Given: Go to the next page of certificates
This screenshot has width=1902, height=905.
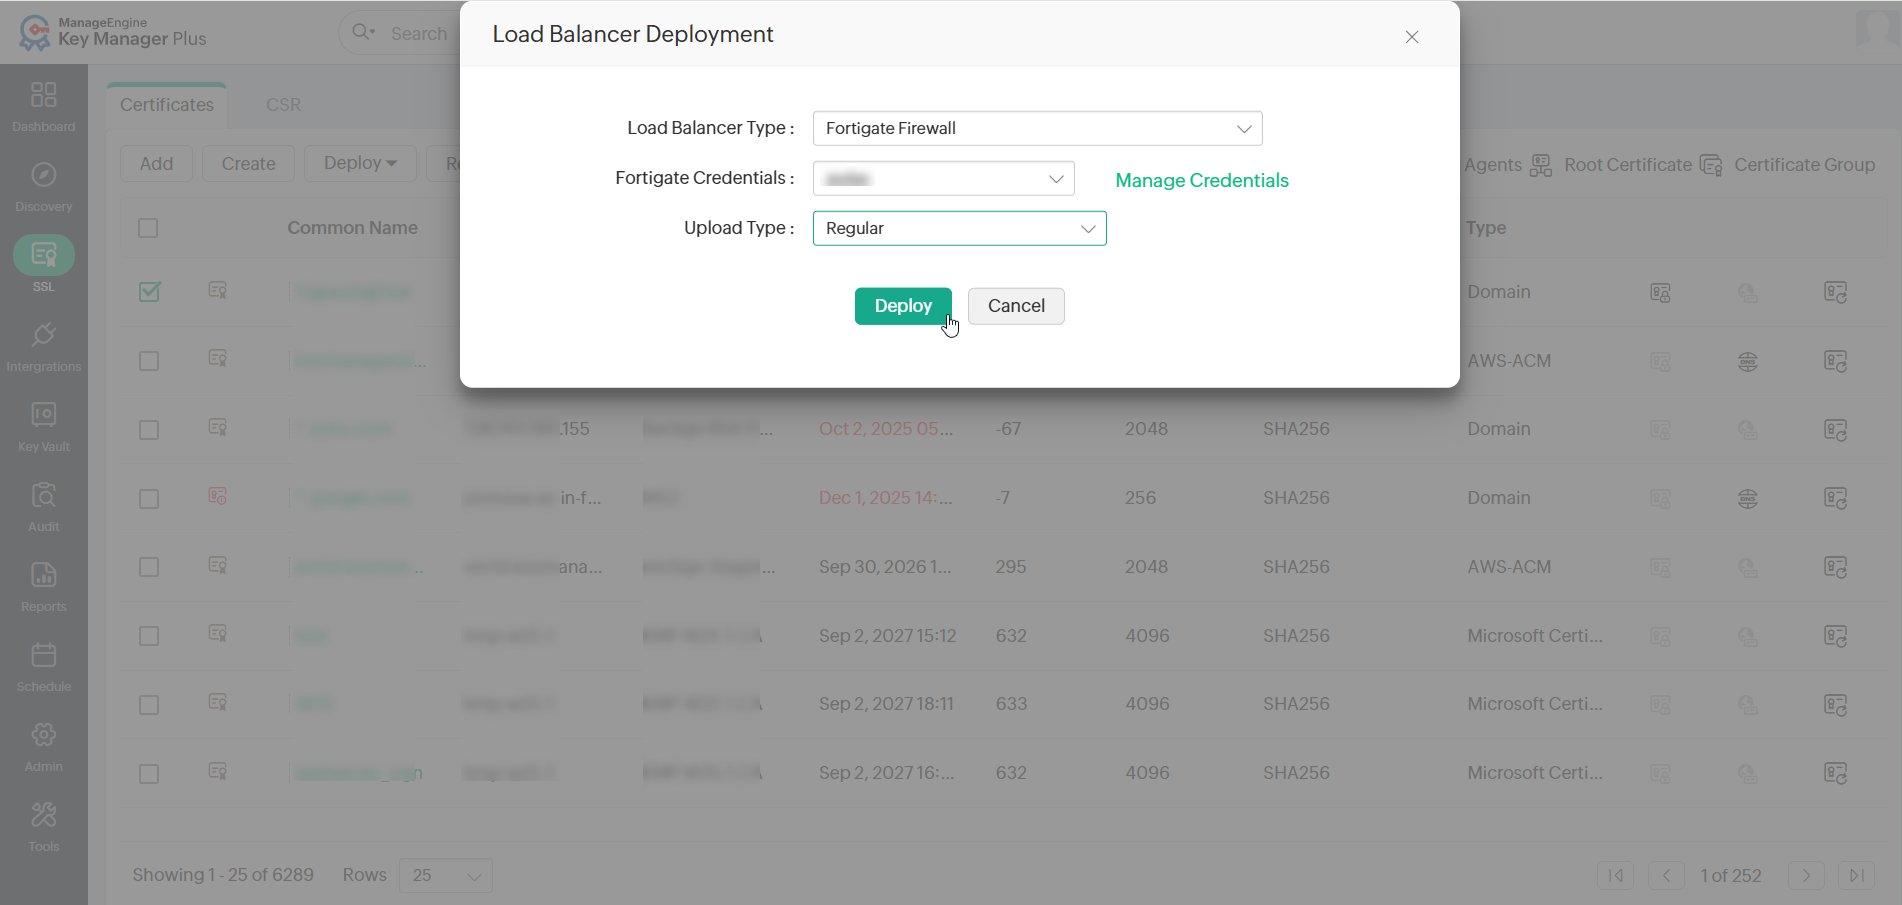Looking at the screenshot, I should [x=1806, y=875].
